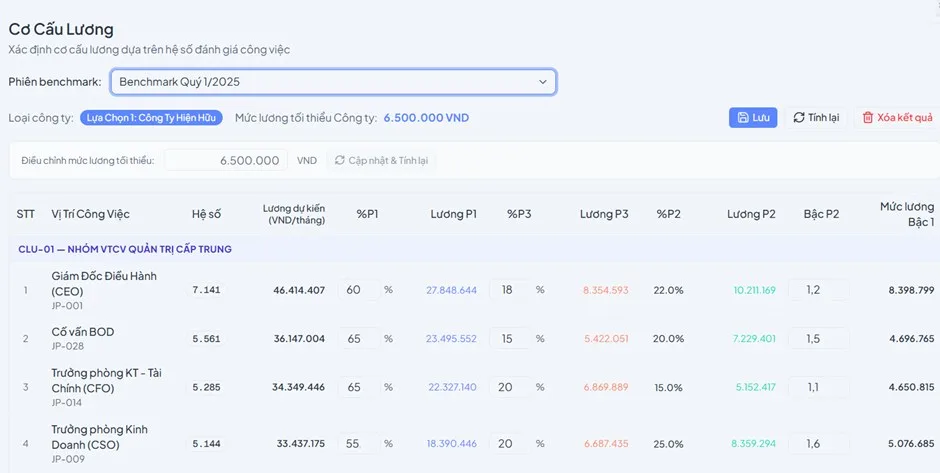Select the Lựa Chọn 1: Công Ty Hiện Hữu badge

click(x=151, y=118)
